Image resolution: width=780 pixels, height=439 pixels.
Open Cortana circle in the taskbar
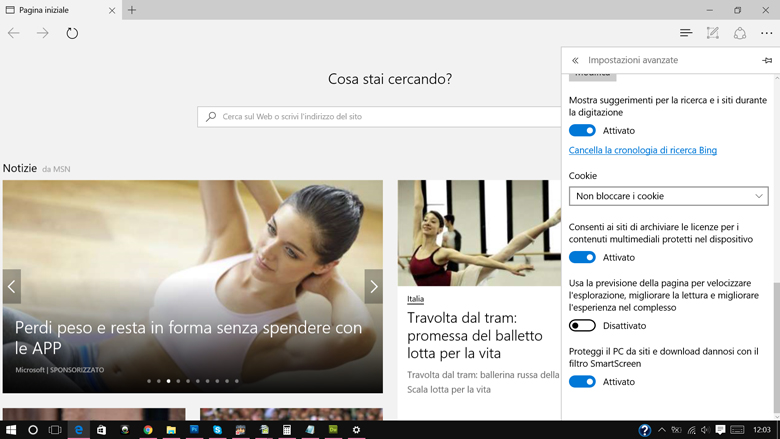[33, 430]
